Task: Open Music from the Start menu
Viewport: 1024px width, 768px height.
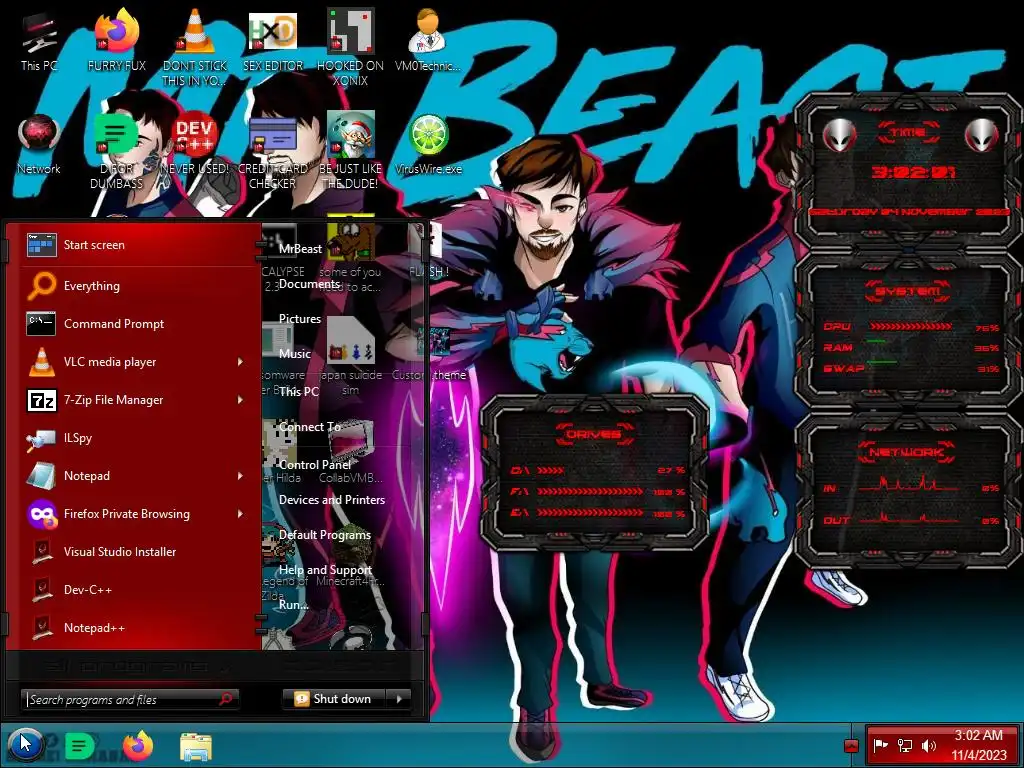Action: [x=295, y=353]
